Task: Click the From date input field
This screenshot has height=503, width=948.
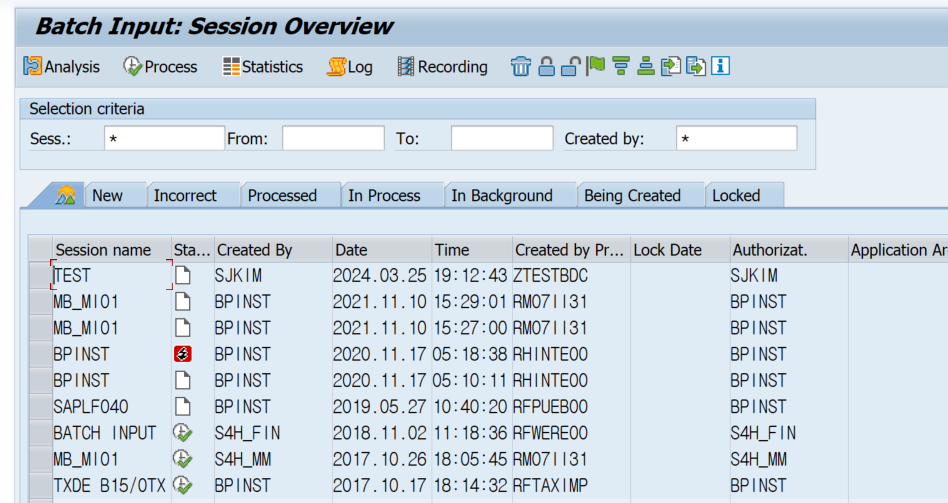Action: pyautogui.click(x=333, y=138)
